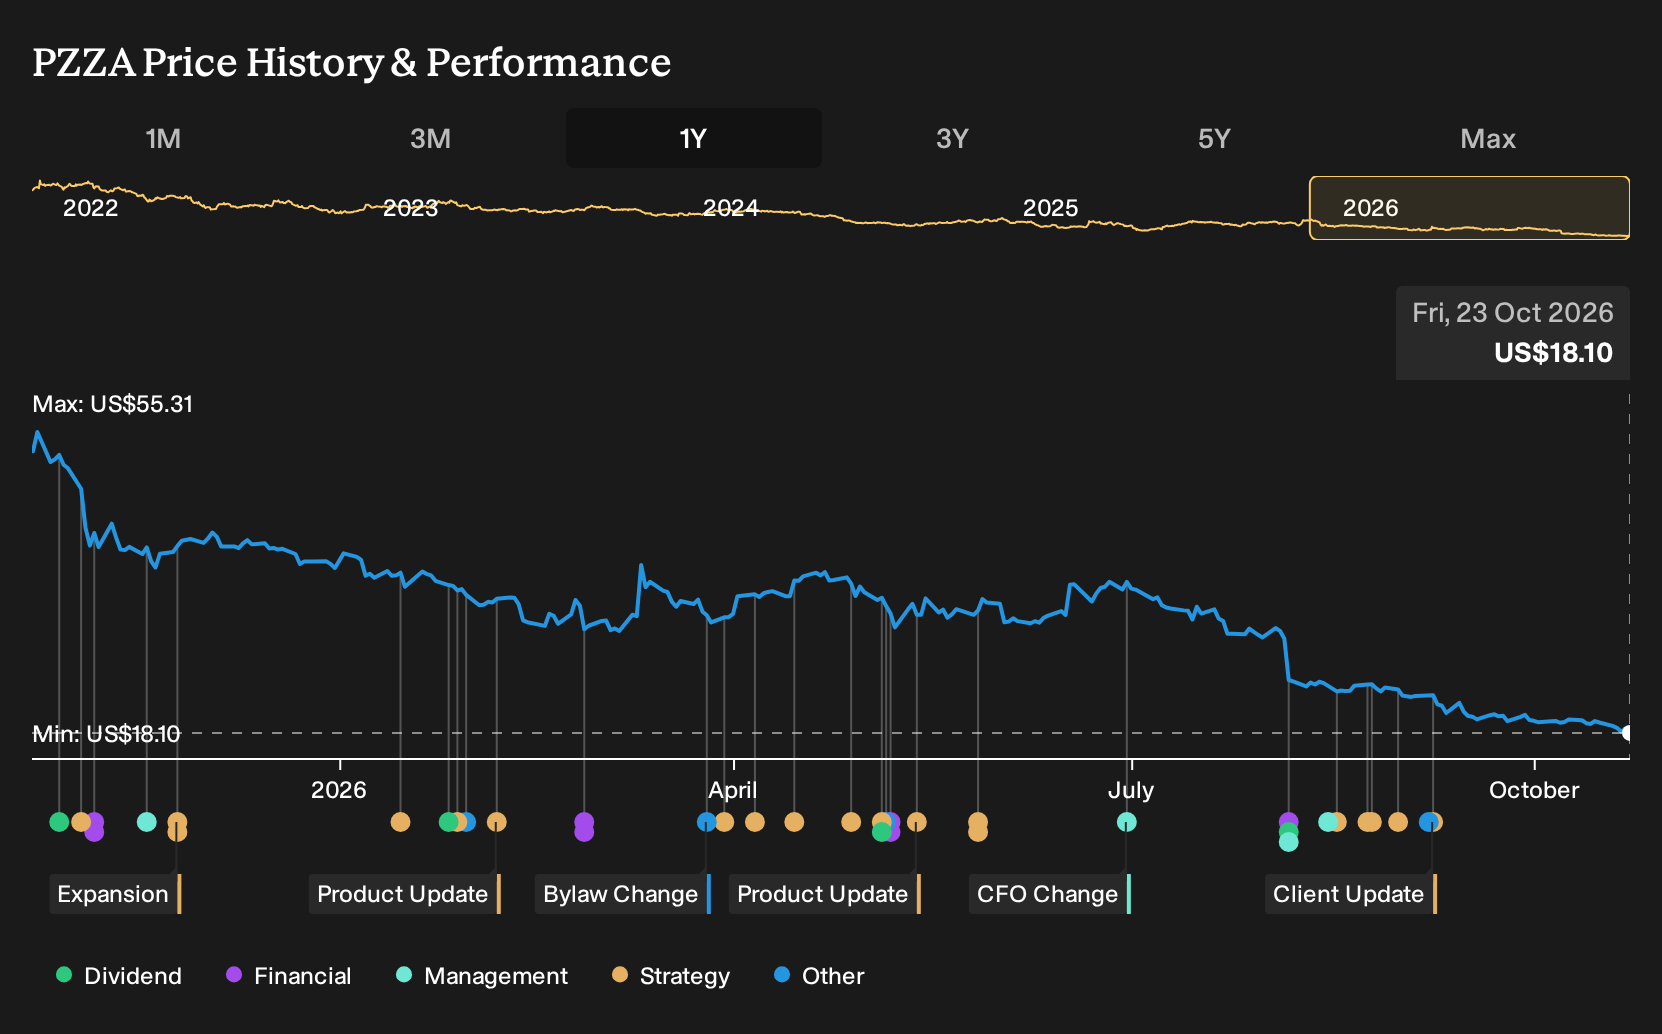Select blue Other marker above Client Update label
This screenshot has height=1034, width=1662.
(1428, 822)
